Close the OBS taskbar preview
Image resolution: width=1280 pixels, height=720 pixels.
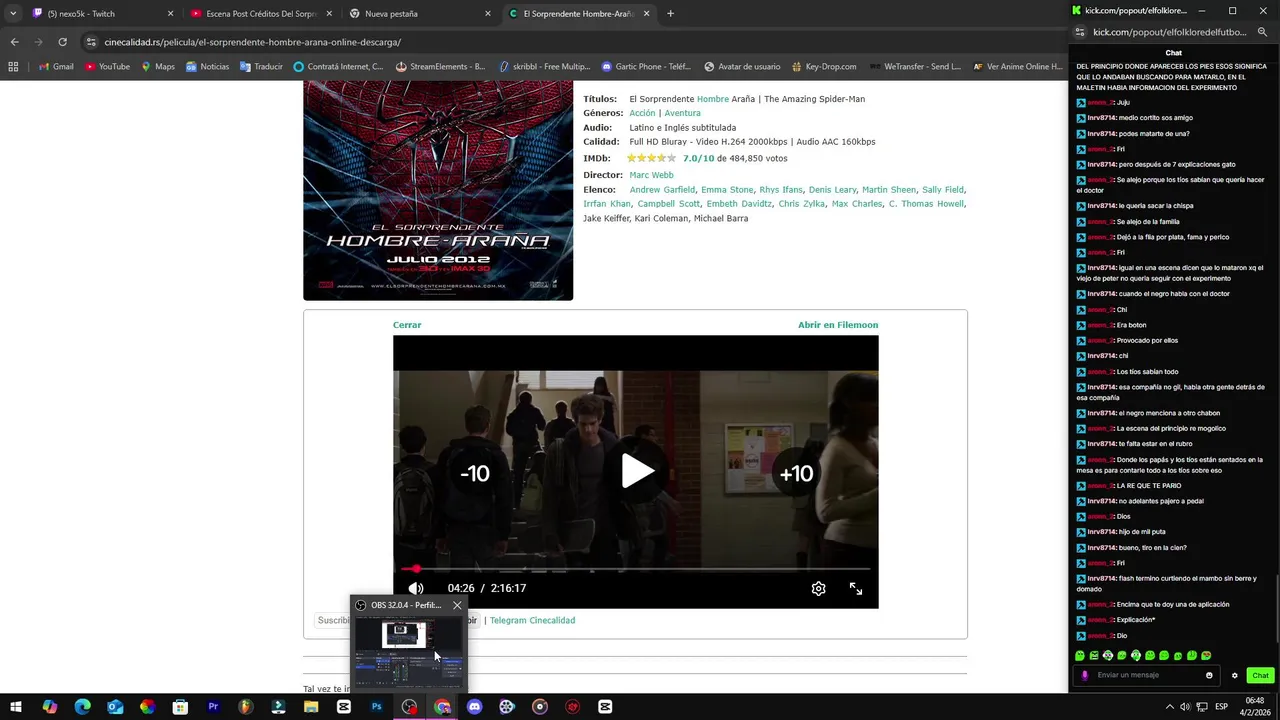click(457, 605)
